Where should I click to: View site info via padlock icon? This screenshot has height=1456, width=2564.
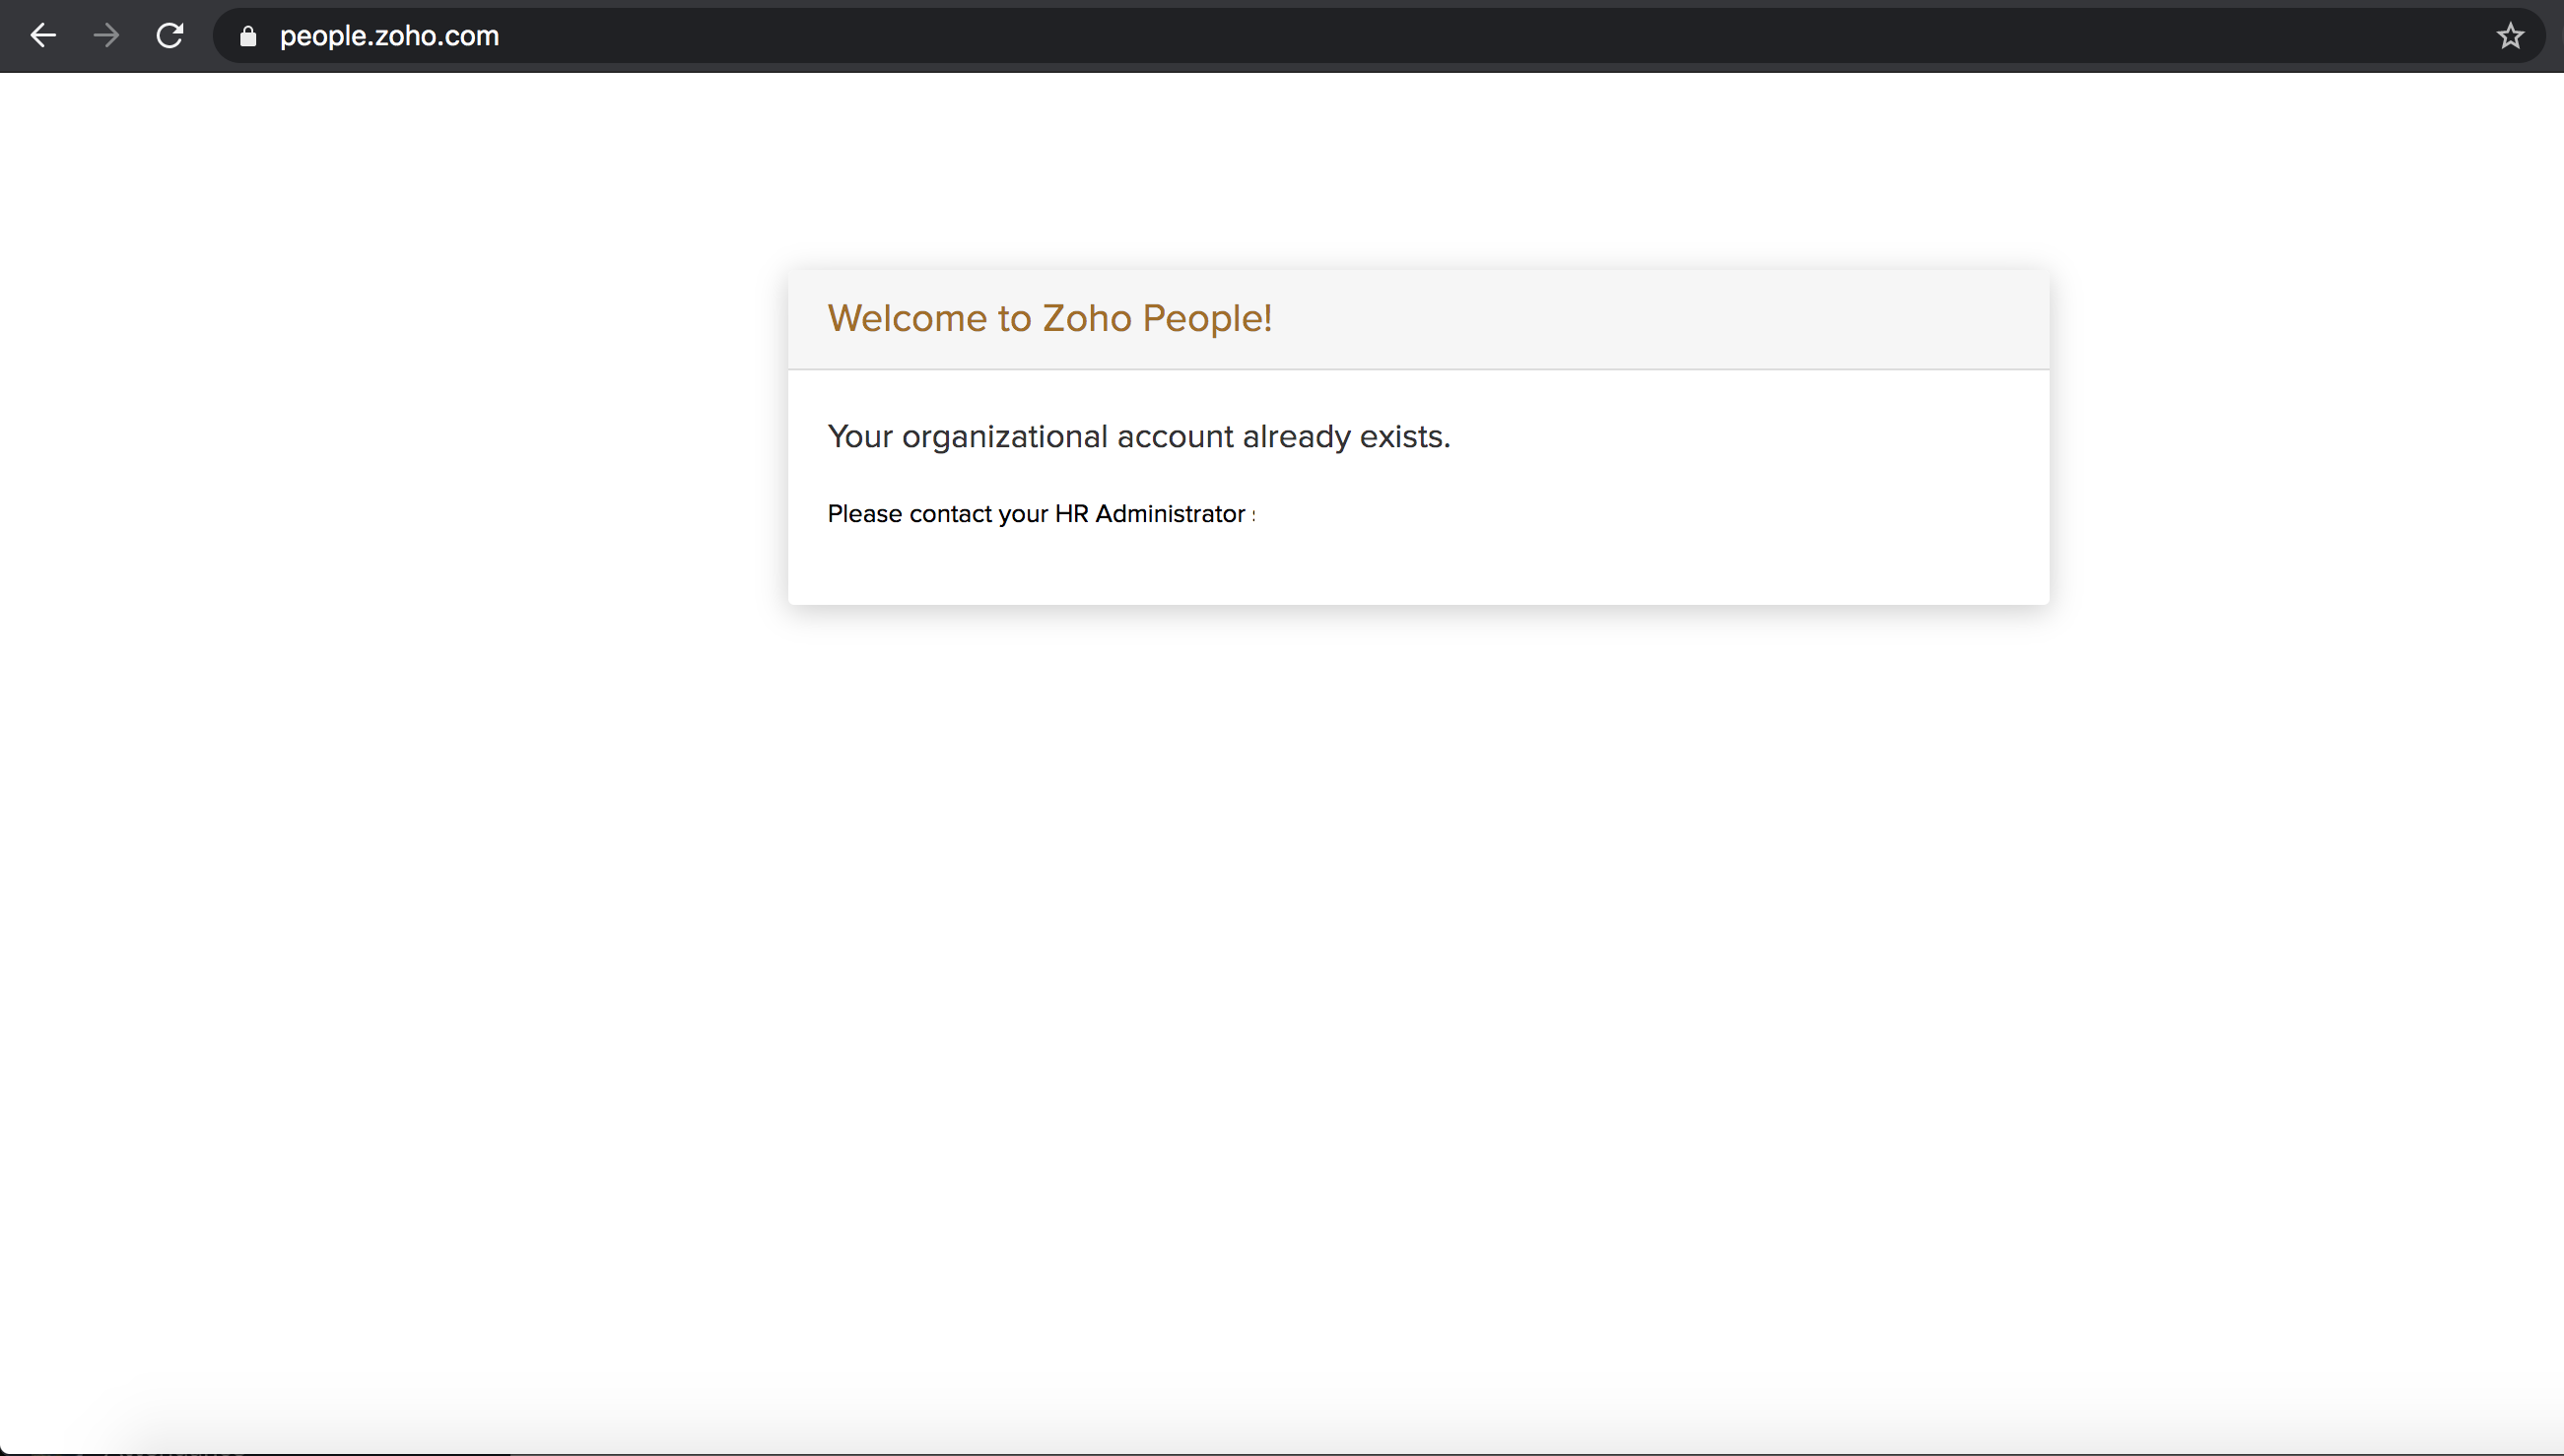248,36
